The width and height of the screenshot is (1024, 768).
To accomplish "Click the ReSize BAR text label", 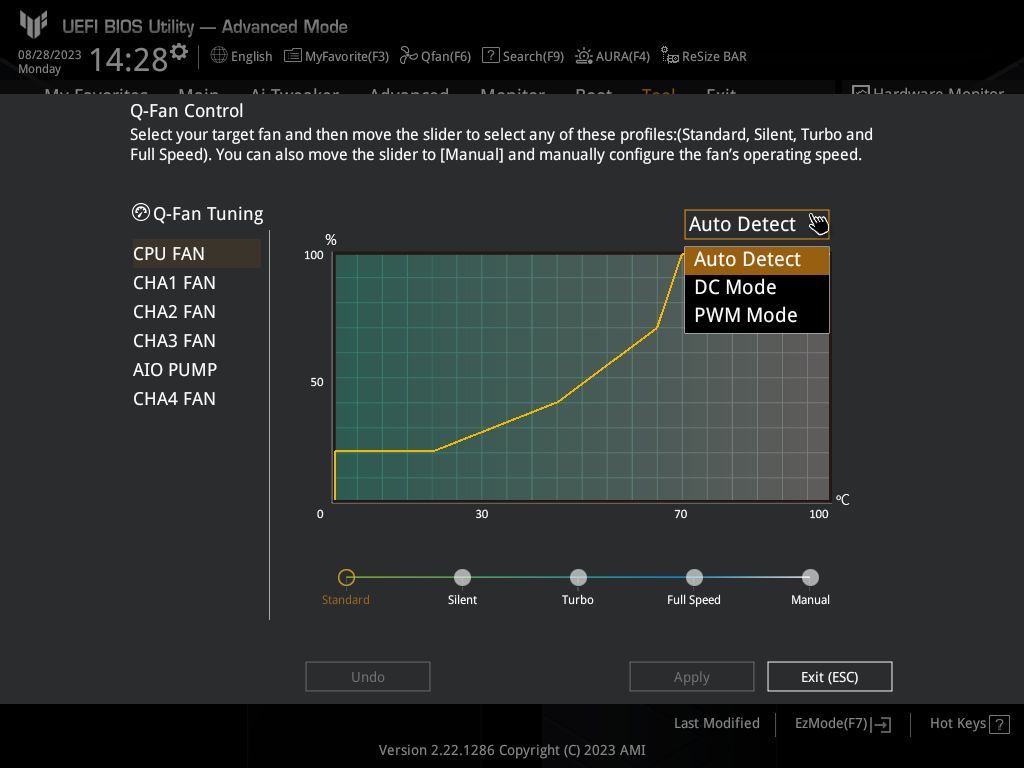I will tap(714, 56).
